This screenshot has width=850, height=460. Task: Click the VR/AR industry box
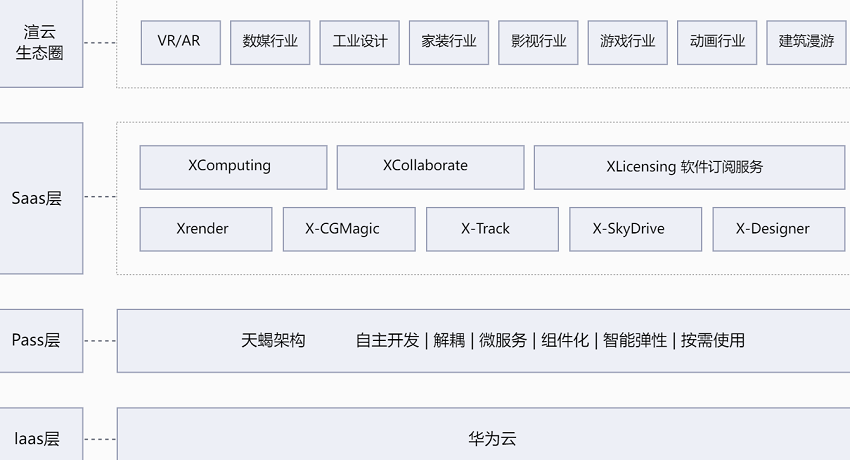click(180, 42)
